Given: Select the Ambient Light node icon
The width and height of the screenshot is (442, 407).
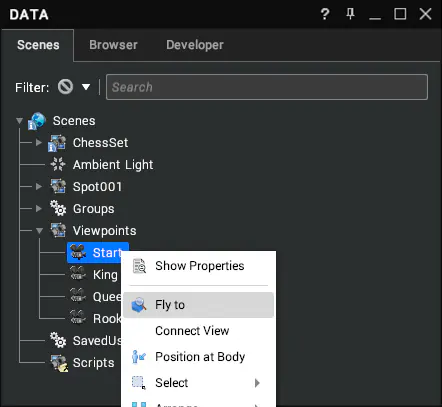Looking at the screenshot, I should coord(58,164).
